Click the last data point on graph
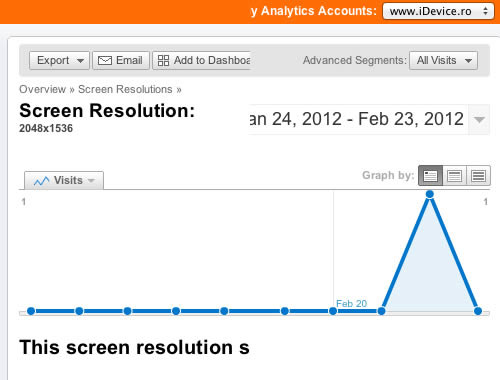500x380 pixels. (478, 311)
